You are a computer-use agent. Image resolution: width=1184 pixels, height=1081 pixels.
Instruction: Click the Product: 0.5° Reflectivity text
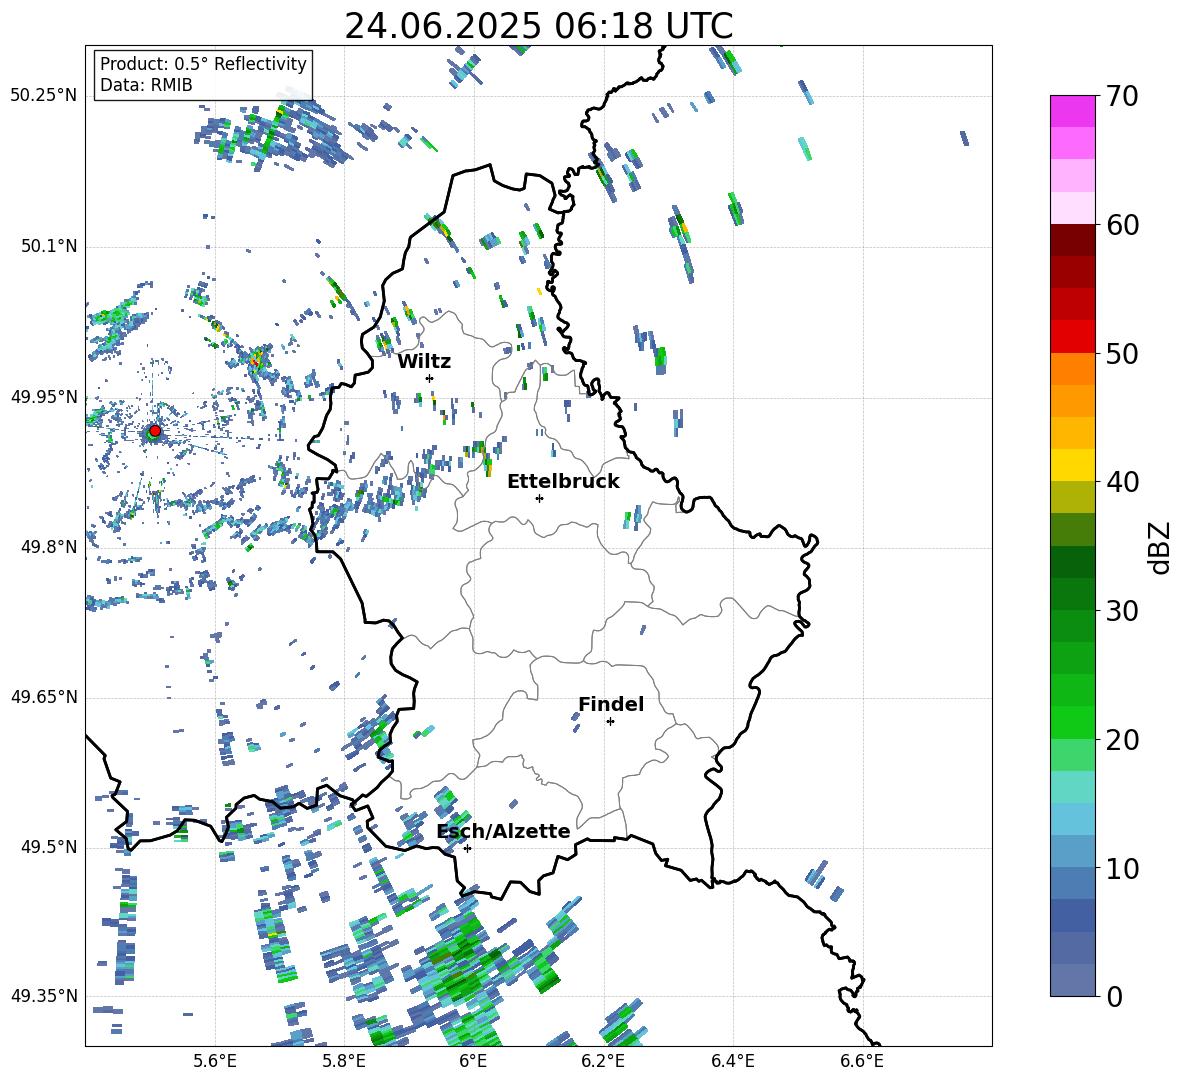click(x=203, y=63)
